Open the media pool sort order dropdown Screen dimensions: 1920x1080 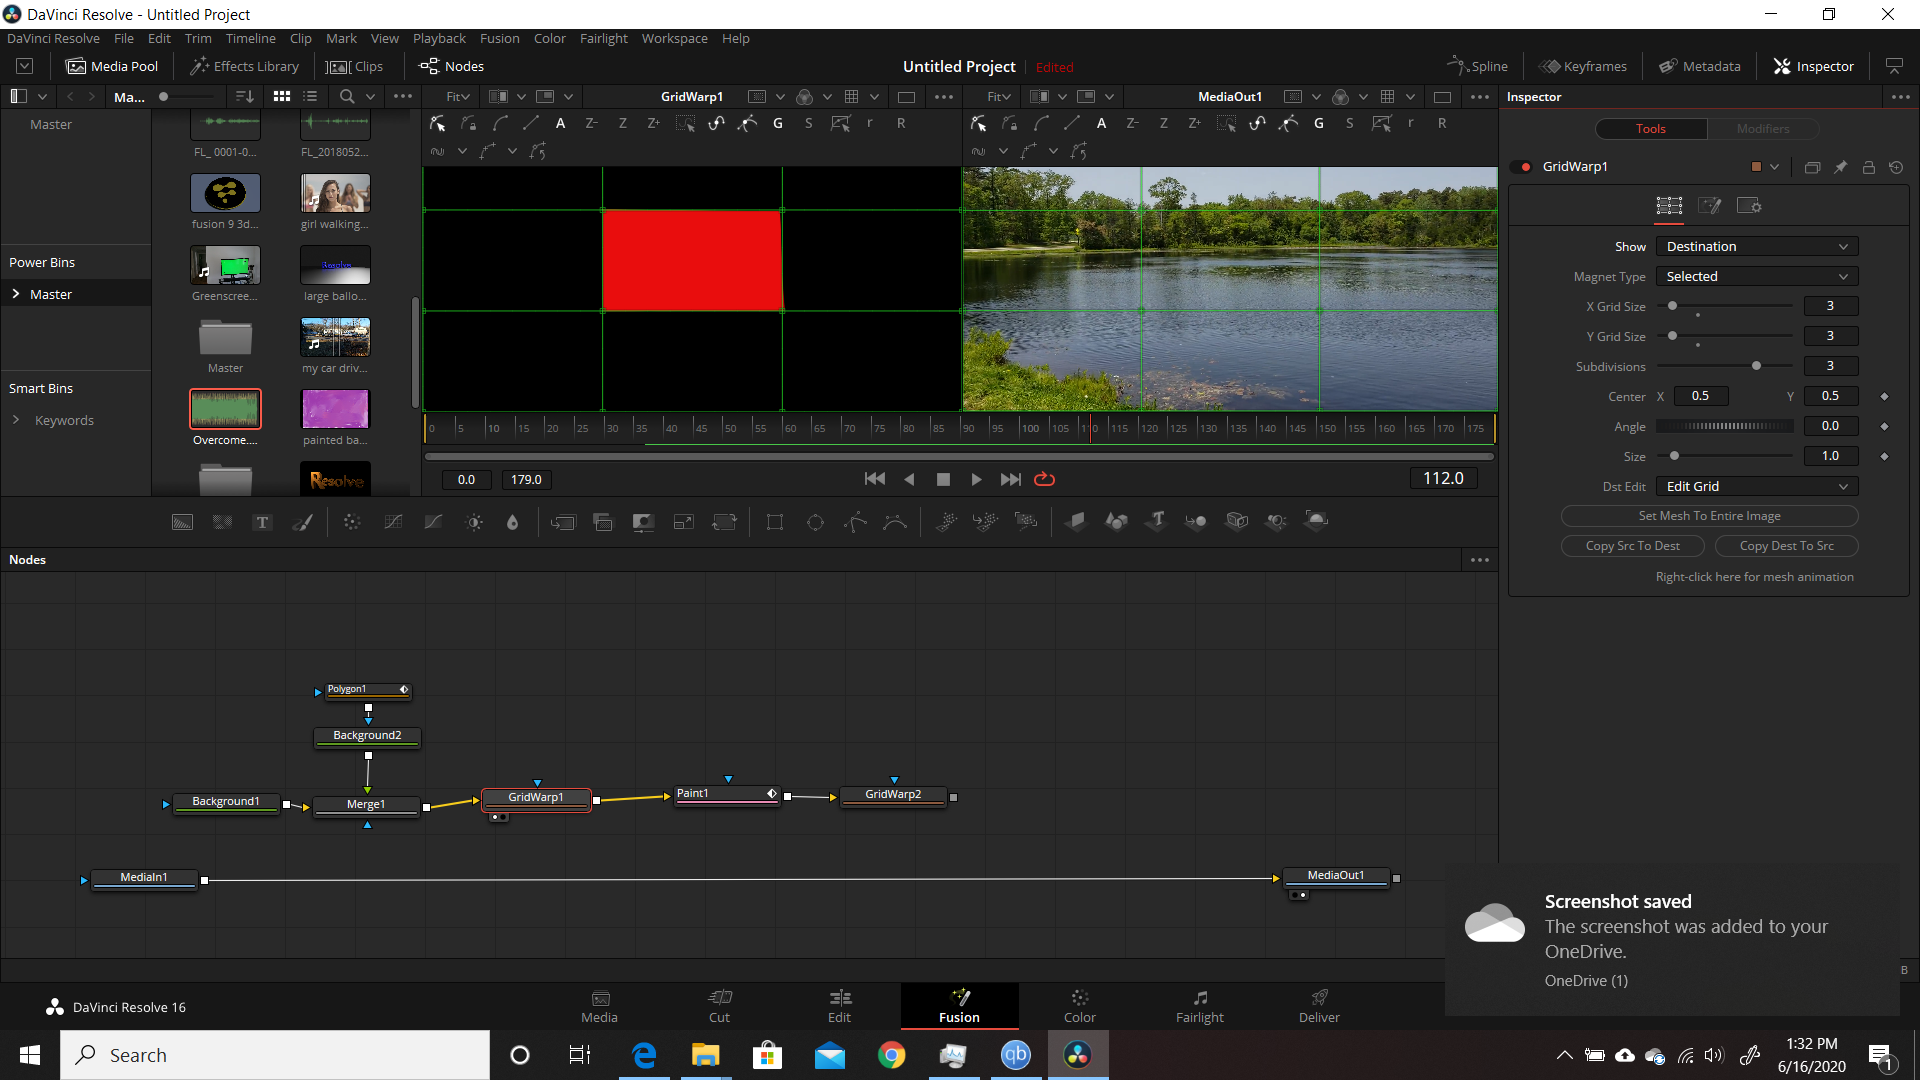tap(244, 97)
